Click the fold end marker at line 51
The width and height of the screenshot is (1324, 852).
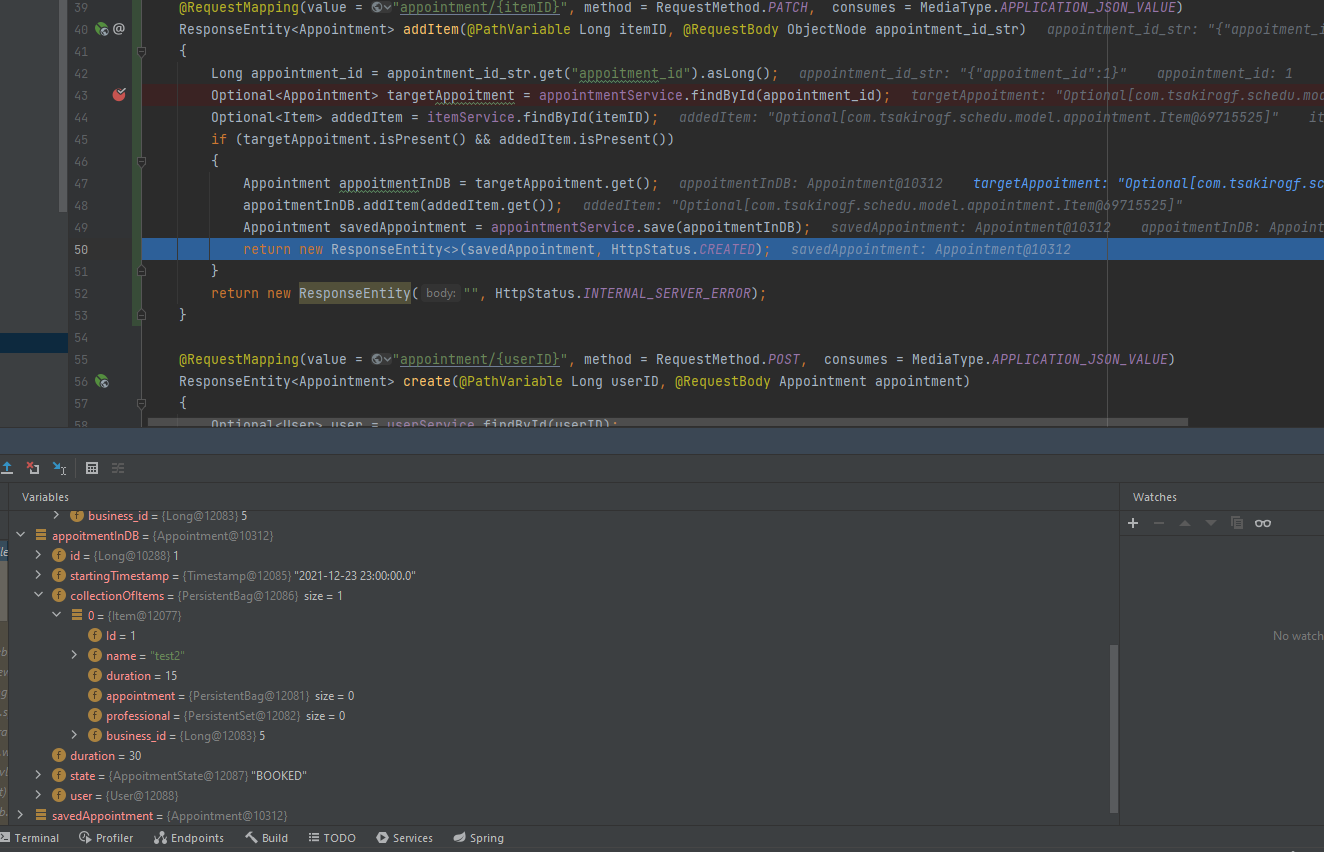(x=141, y=271)
